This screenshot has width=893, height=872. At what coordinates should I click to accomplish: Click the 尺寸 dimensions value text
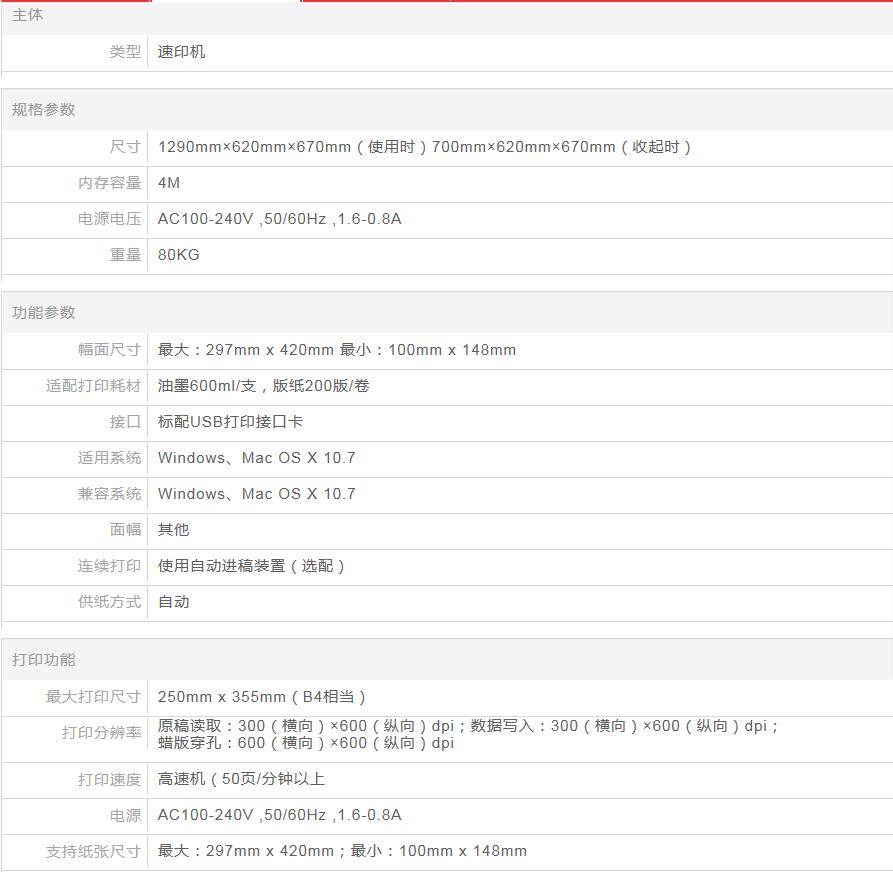425,147
